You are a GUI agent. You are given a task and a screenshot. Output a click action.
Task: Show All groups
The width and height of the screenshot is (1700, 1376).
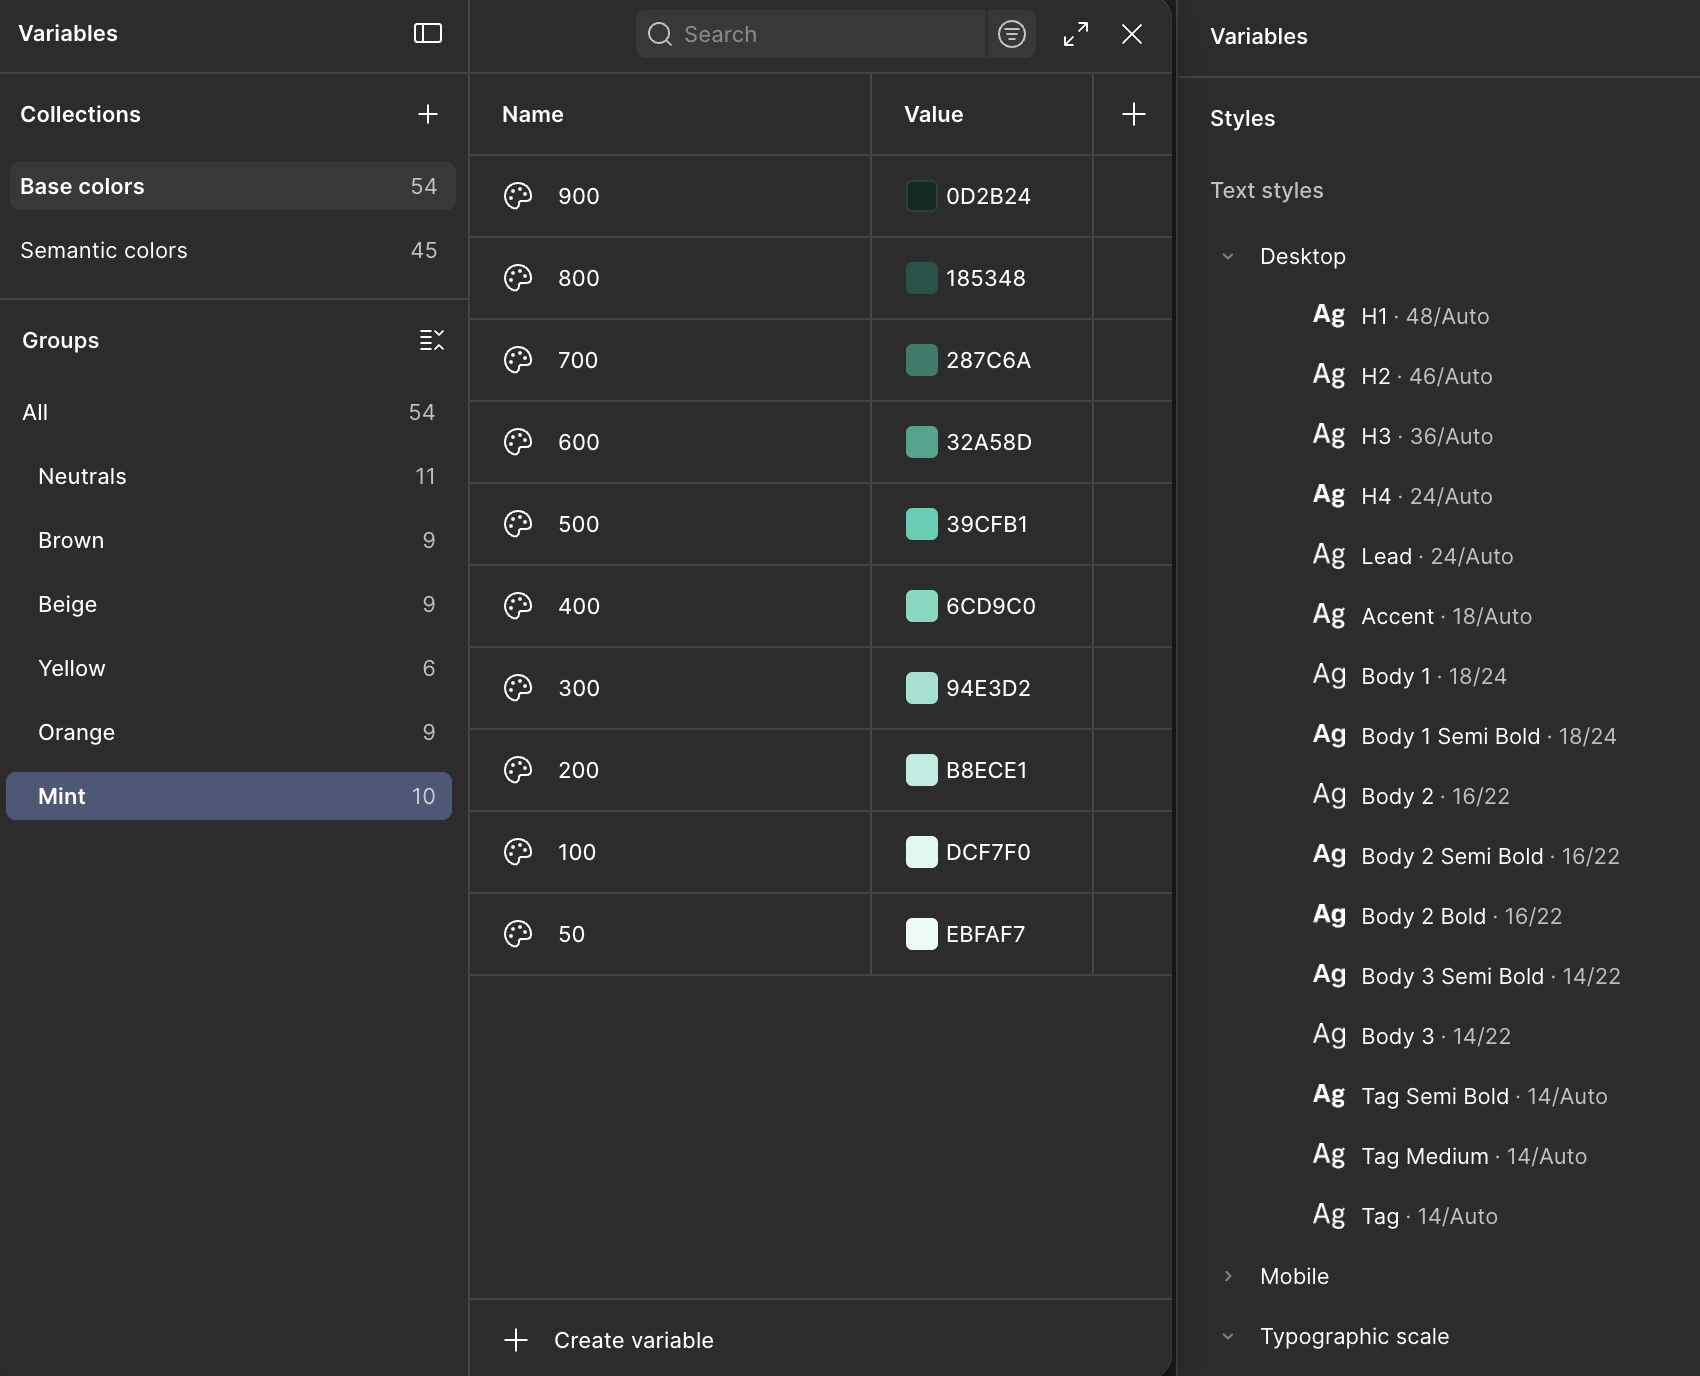[229, 412]
